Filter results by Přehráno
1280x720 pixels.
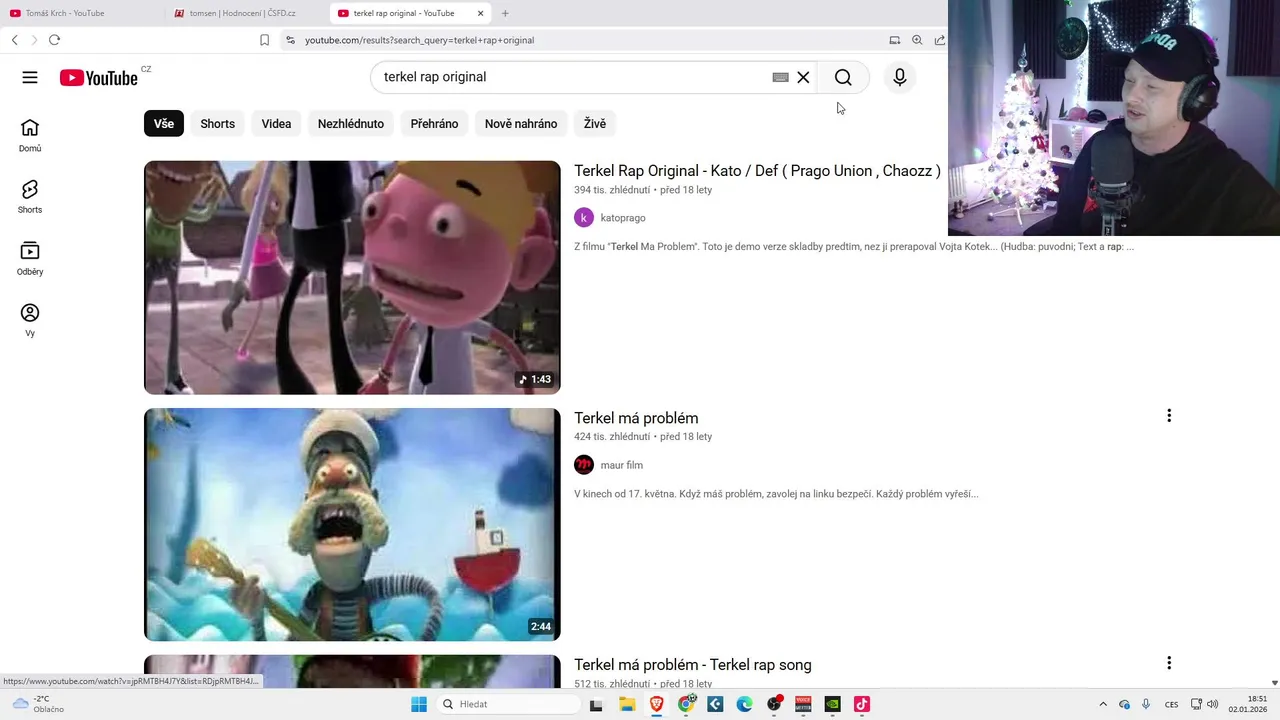coord(434,124)
